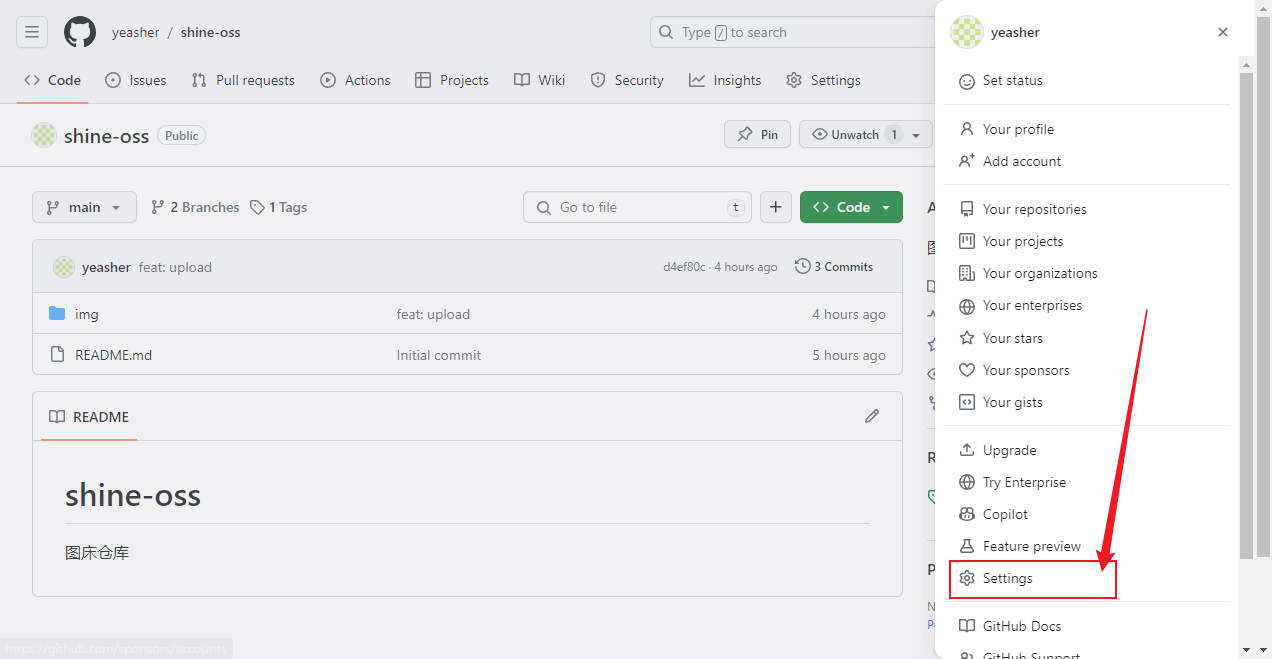Open the Insights tab
Screen dimensions: 1272x659
pos(725,80)
